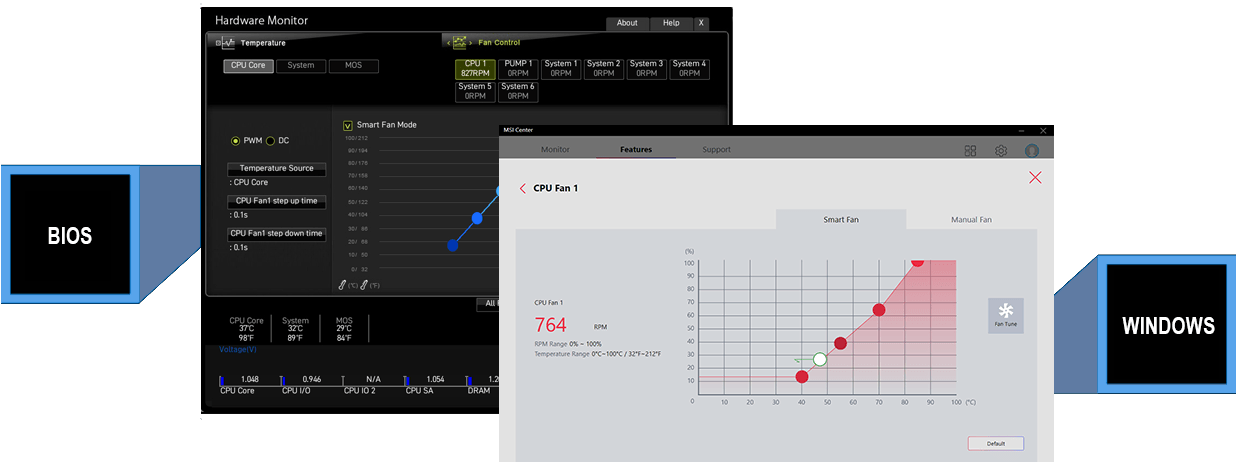Open the Monitor tab in MSI Center
The height and width of the screenshot is (476, 1238).
[x=555, y=150]
